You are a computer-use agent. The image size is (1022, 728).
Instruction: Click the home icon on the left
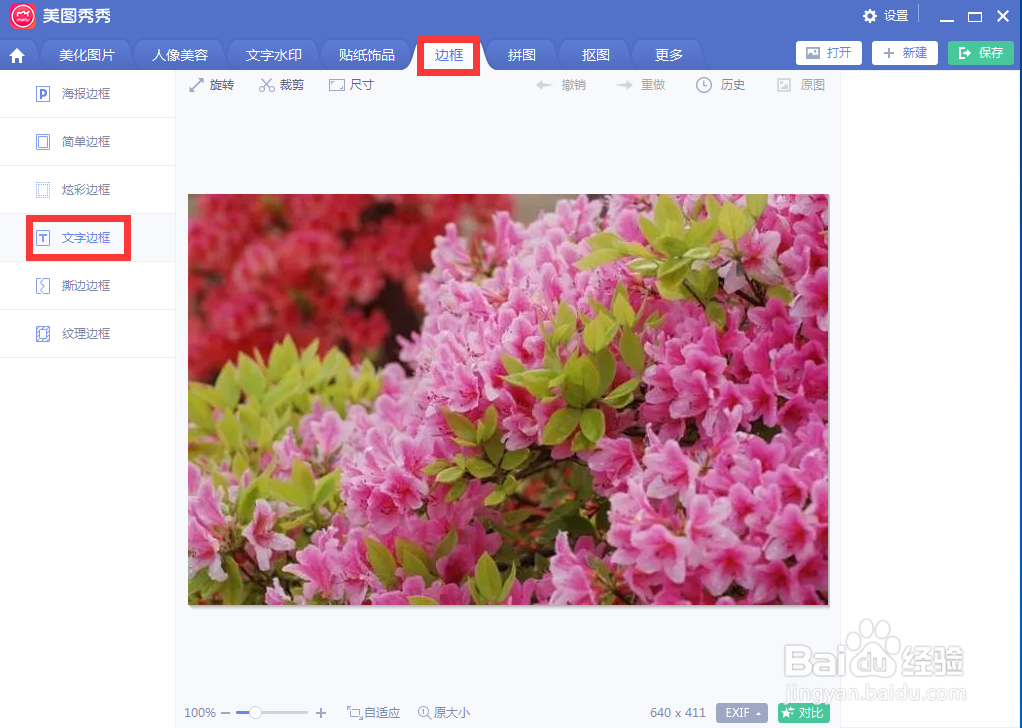(x=18, y=54)
